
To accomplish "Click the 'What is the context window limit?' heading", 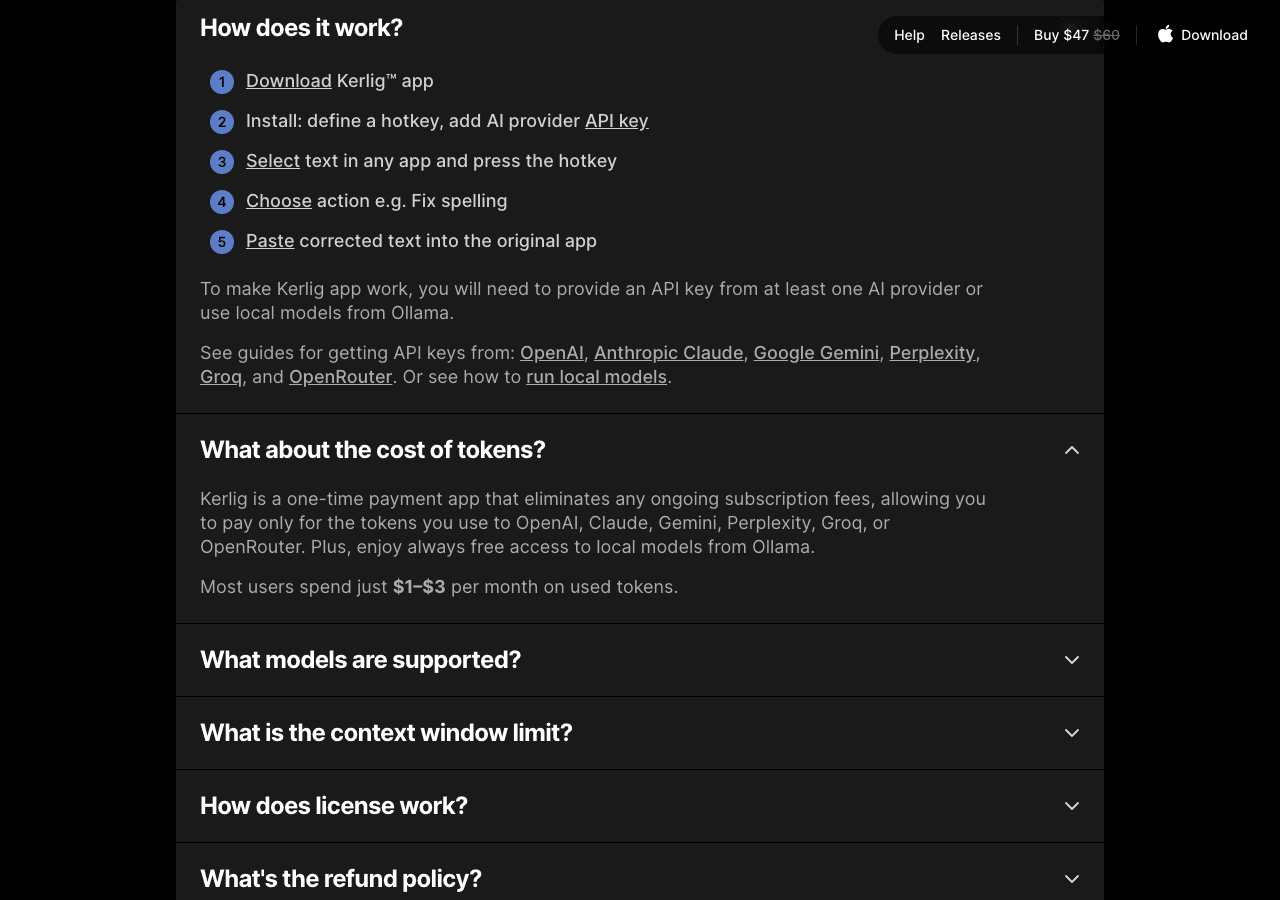I will point(386,733).
